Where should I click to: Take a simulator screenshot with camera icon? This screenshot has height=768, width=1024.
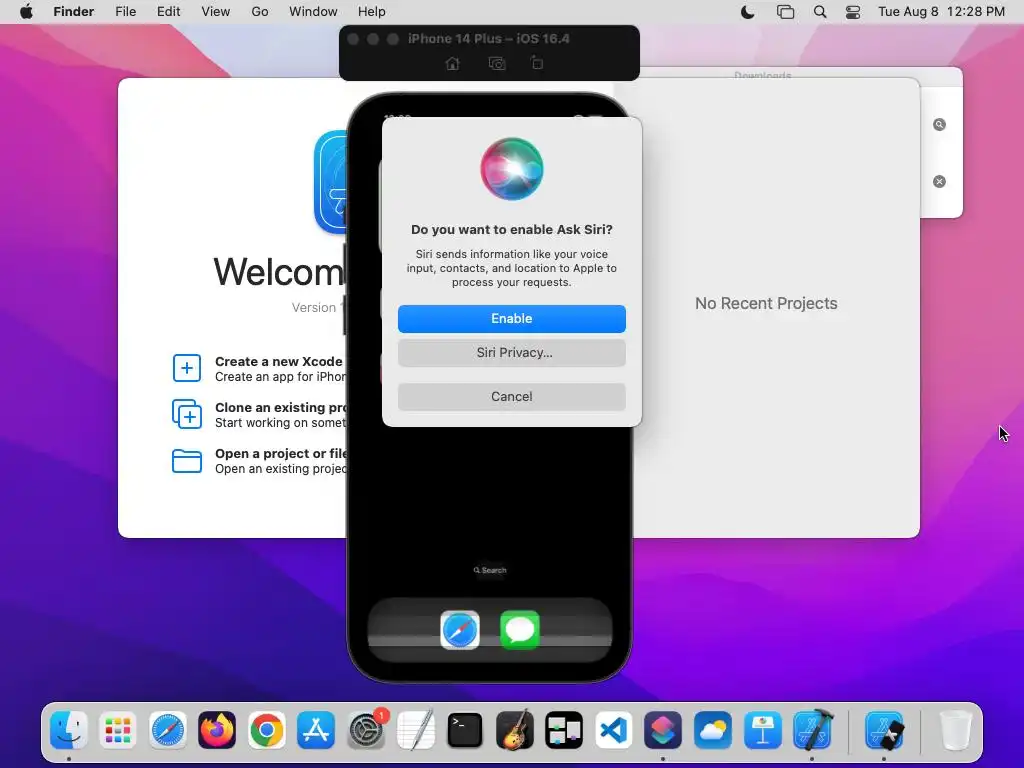(497, 63)
